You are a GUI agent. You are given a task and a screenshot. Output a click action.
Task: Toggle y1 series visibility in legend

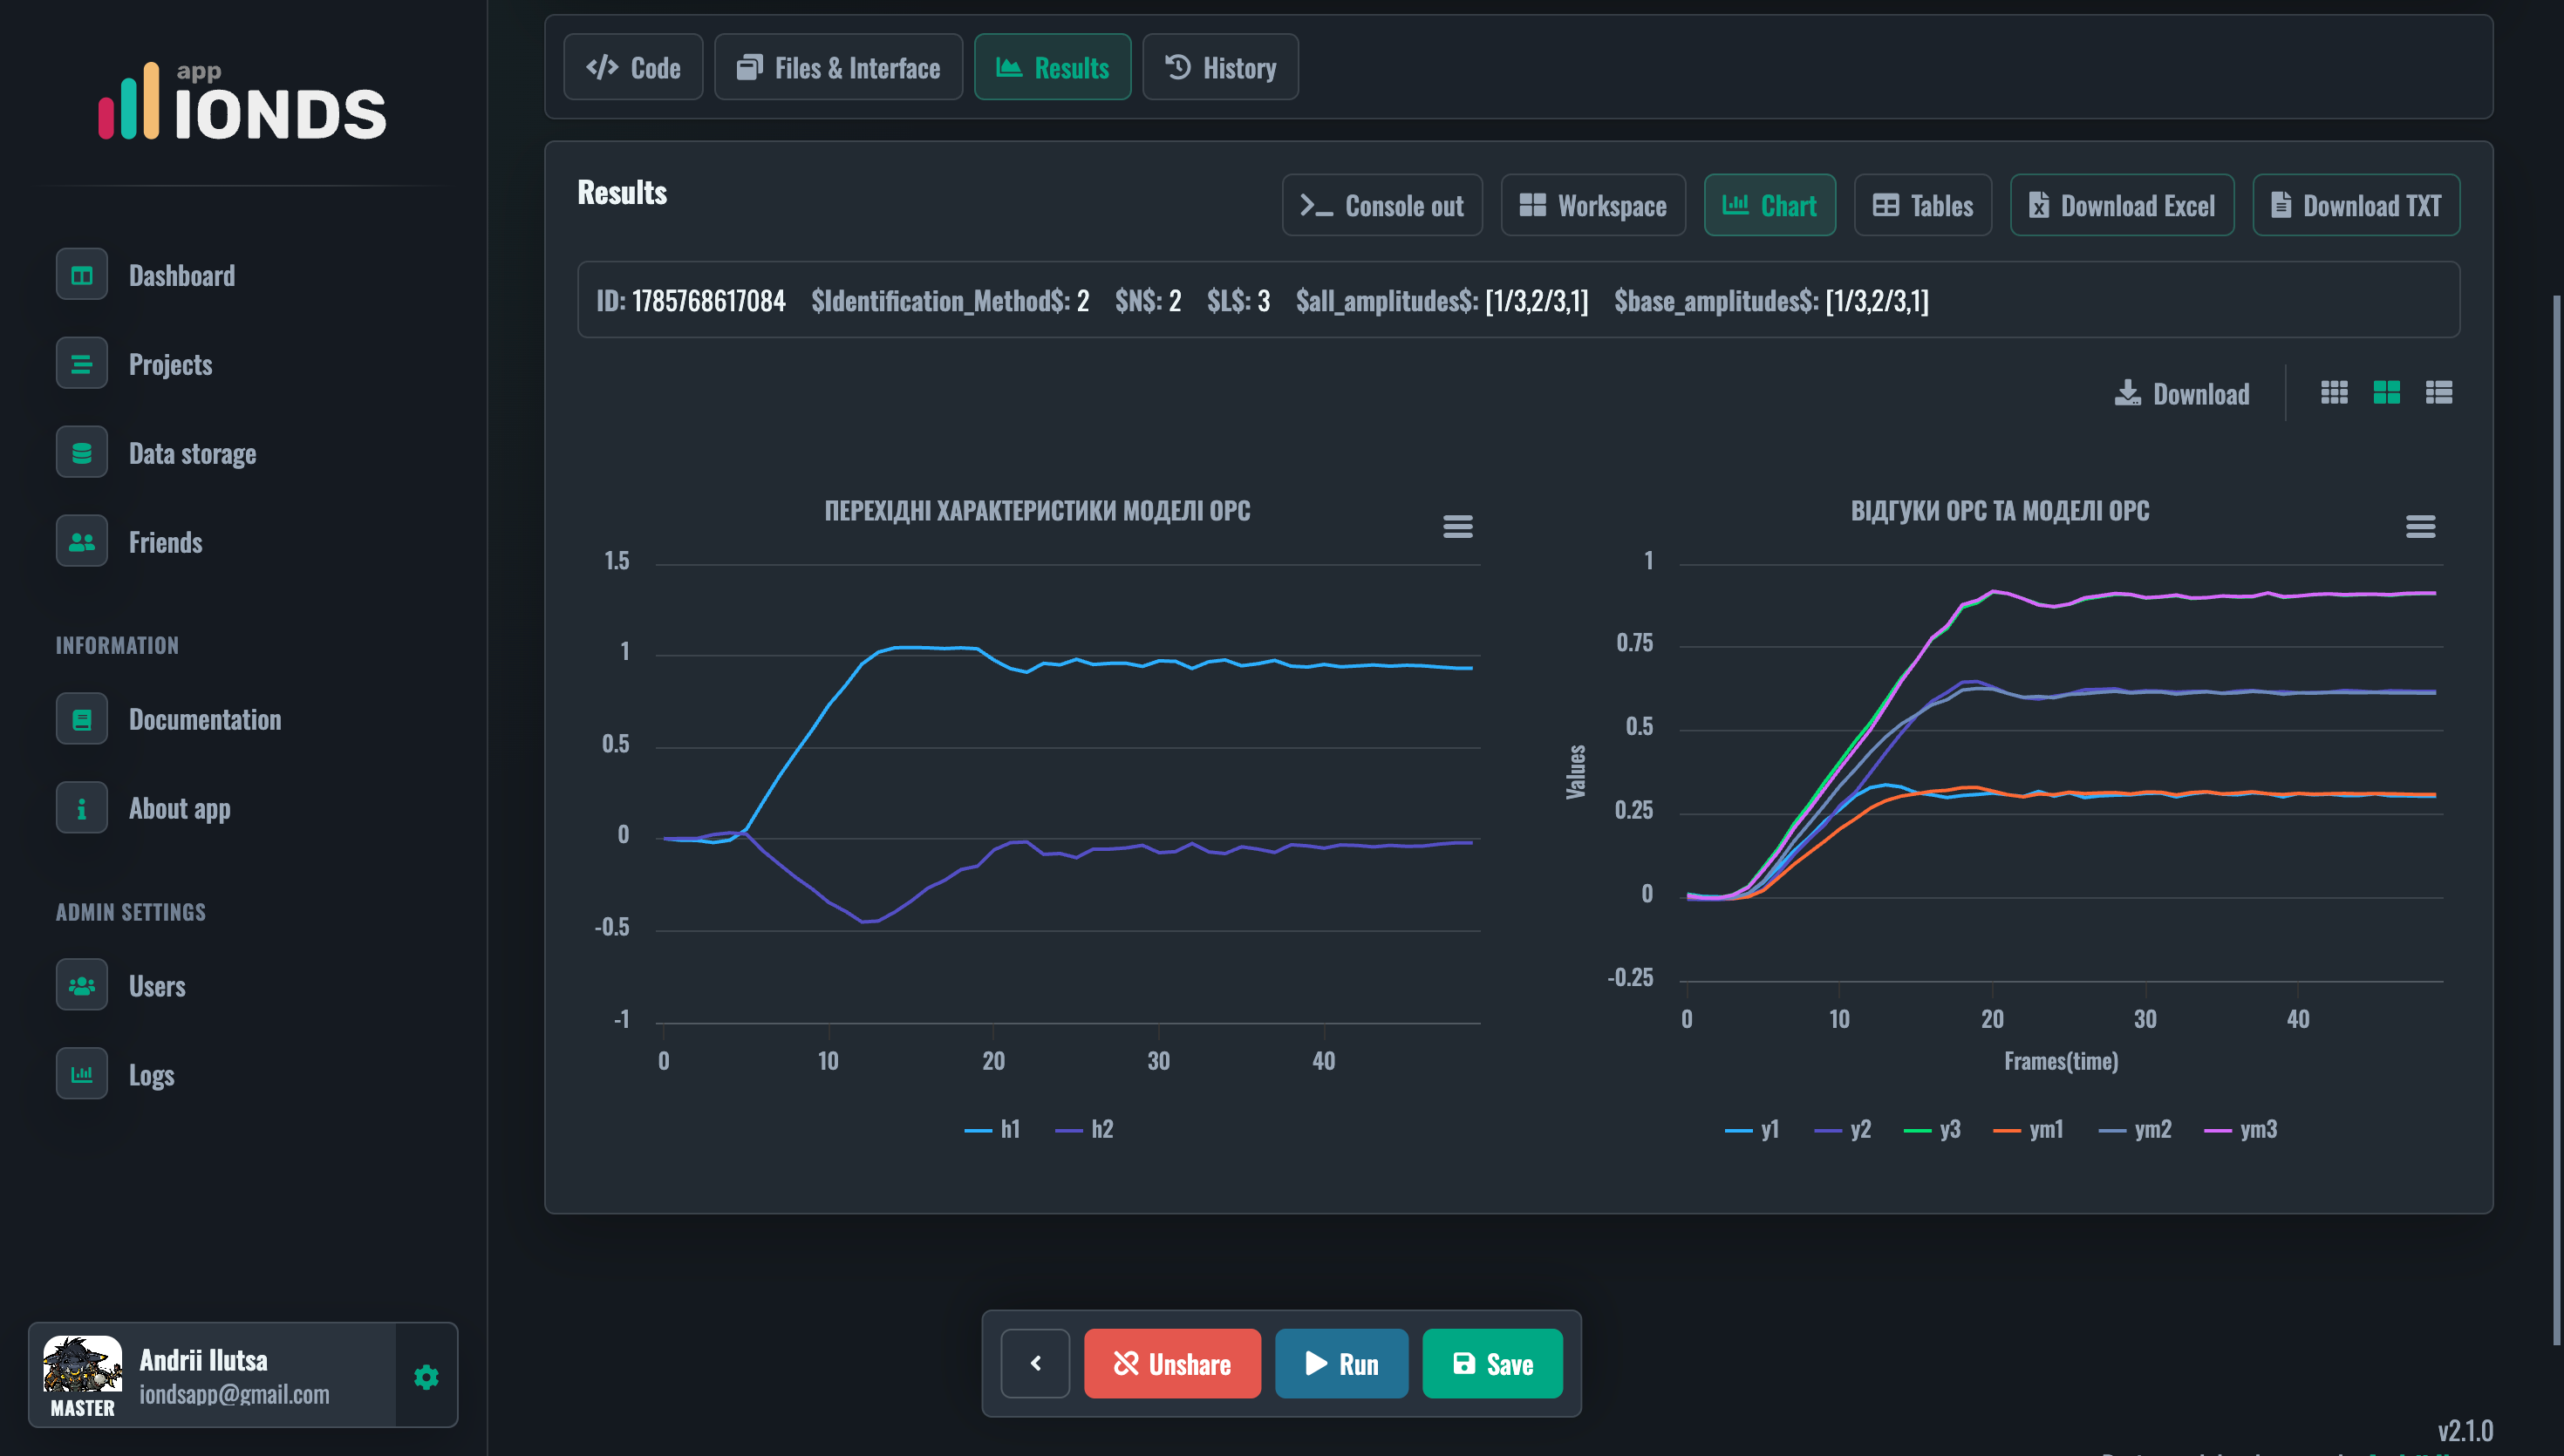coord(1752,1129)
